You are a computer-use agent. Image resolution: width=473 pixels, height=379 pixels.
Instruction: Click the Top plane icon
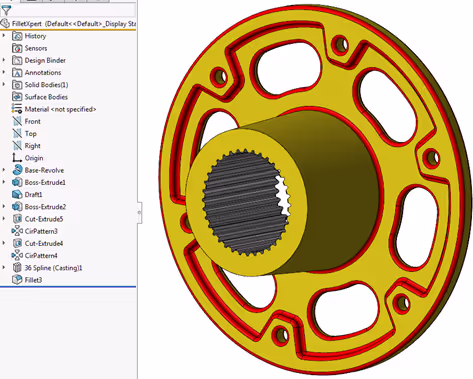coord(17,134)
